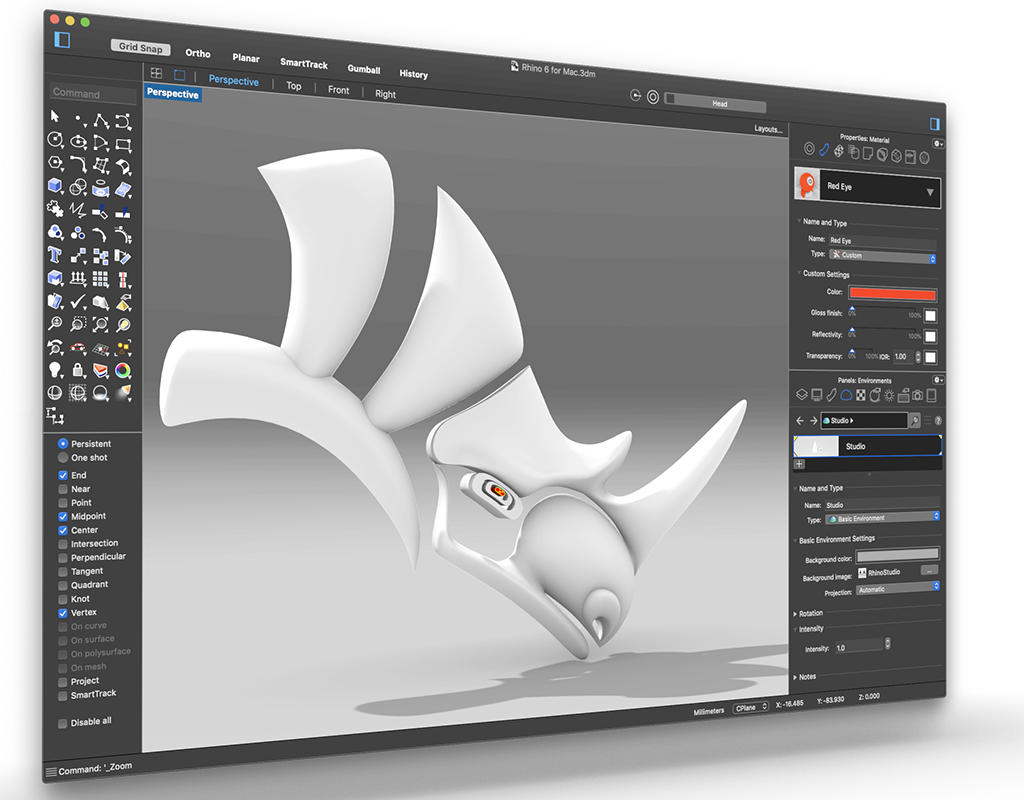Screen dimensions: 1024x800
Task: Open the CPlane dropdown in status bar
Action: pos(750,708)
